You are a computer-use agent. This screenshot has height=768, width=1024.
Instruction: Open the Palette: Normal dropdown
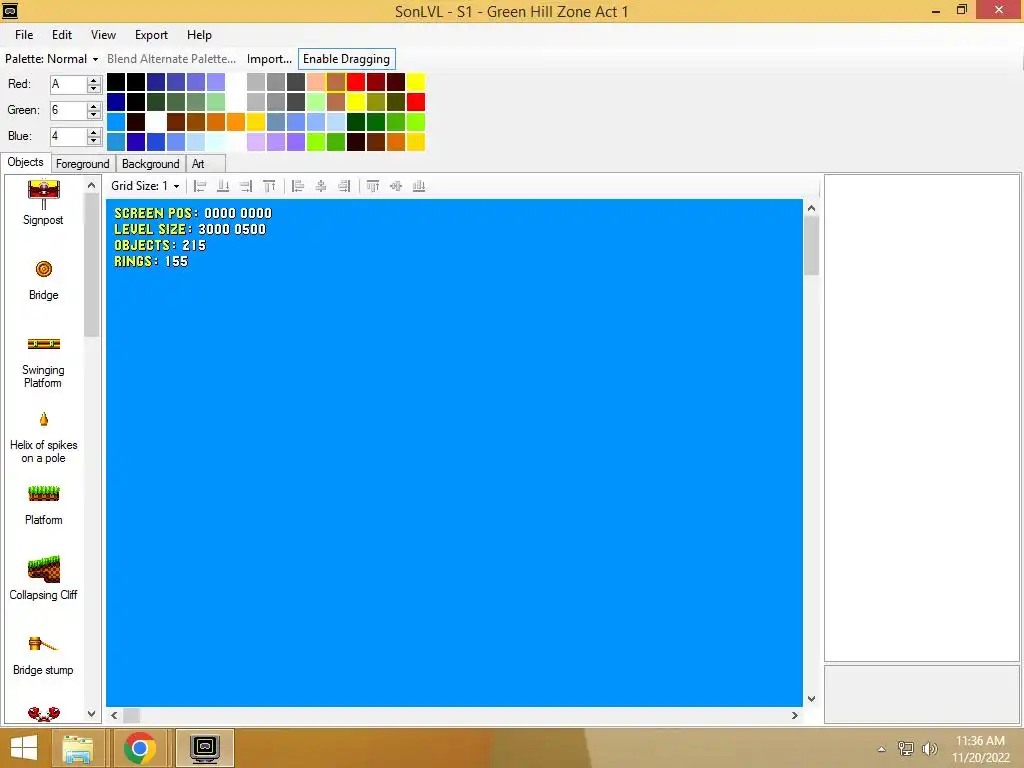pos(52,59)
